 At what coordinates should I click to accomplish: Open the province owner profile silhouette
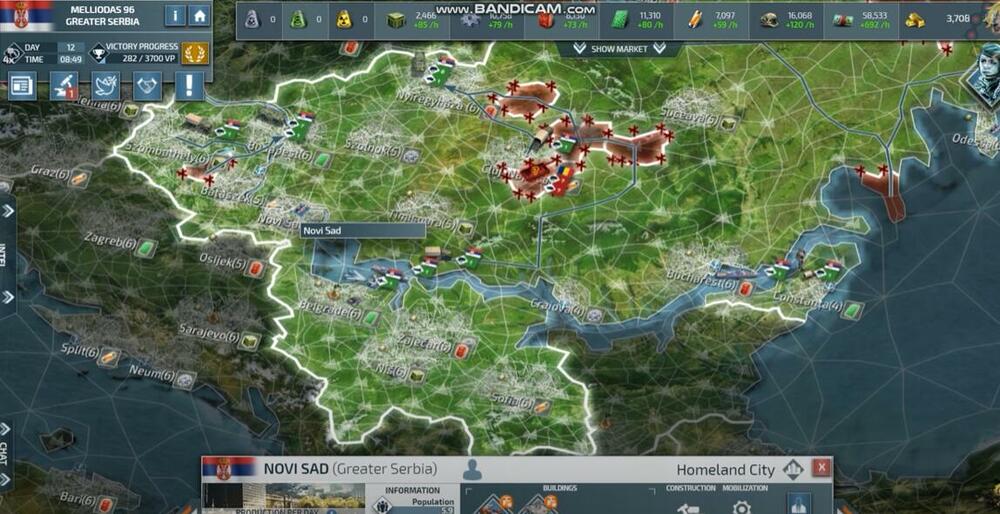click(x=472, y=469)
